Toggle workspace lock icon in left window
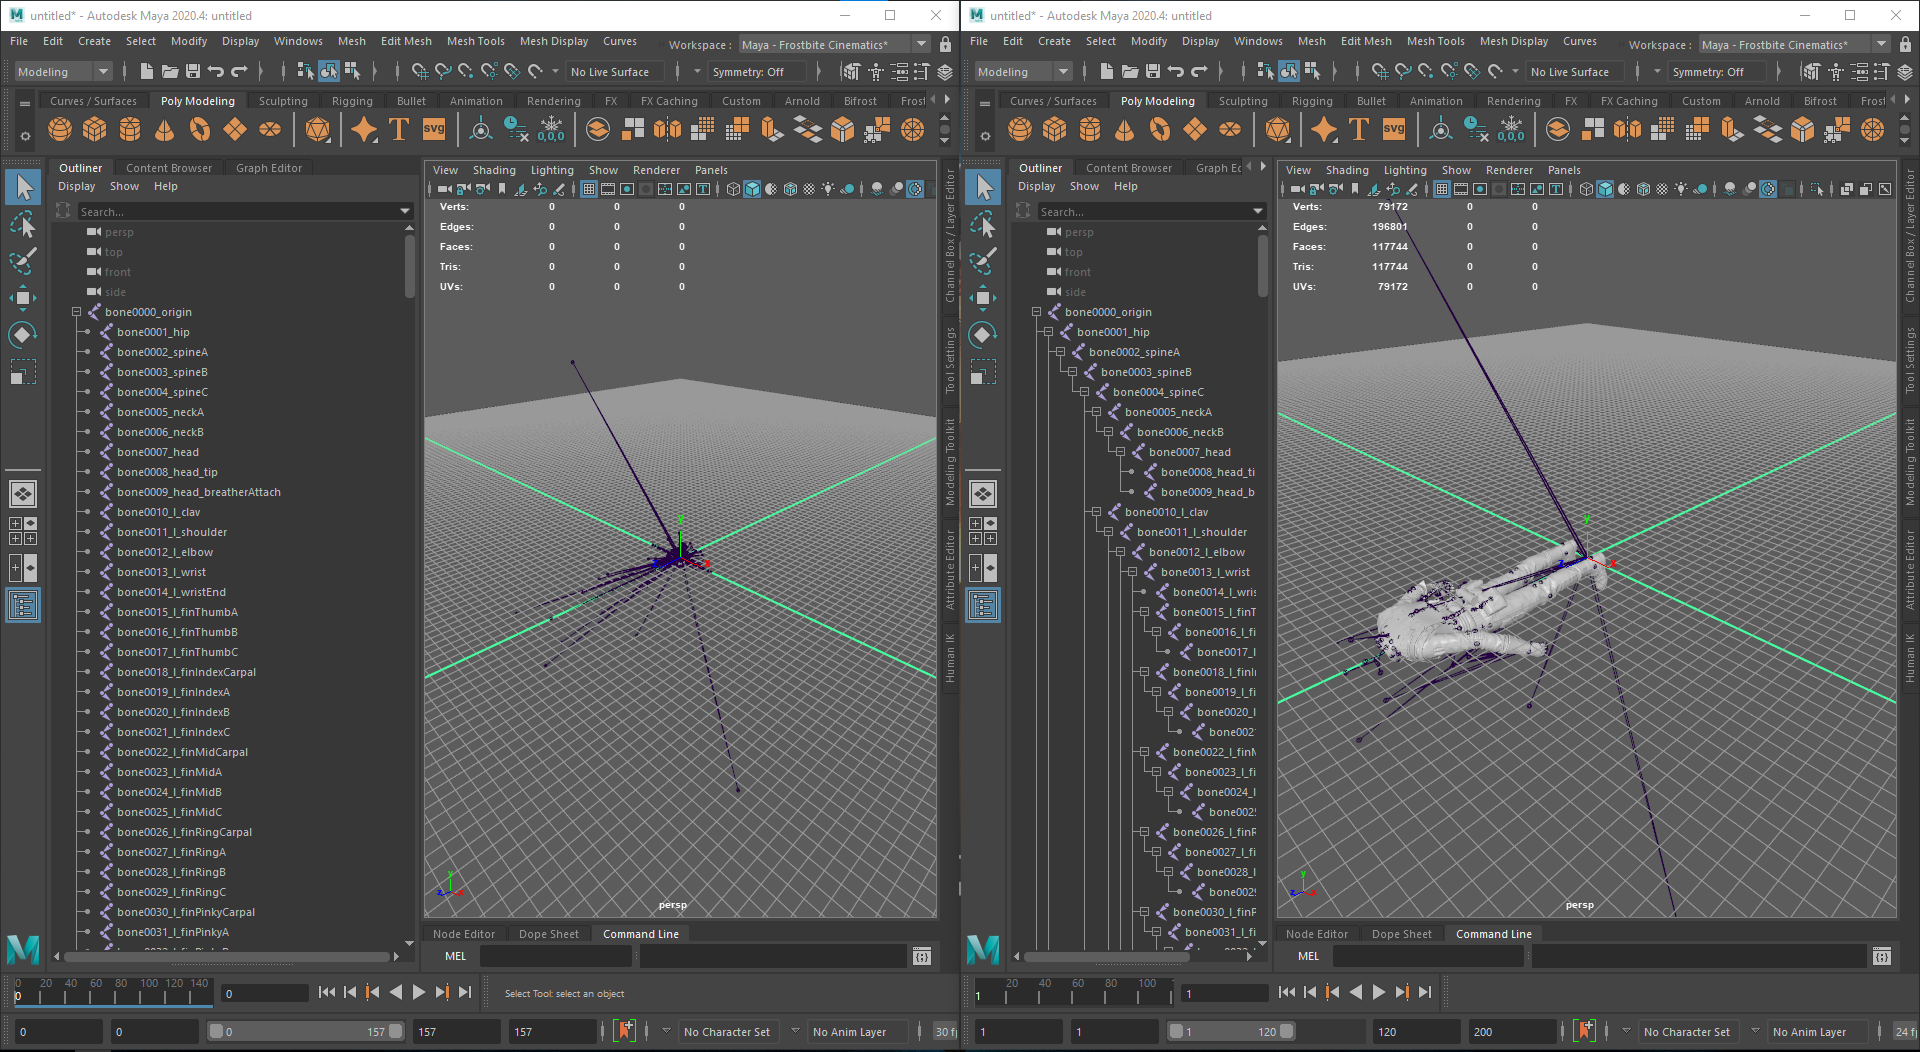This screenshot has height=1052, width=1920. tap(945, 44)
